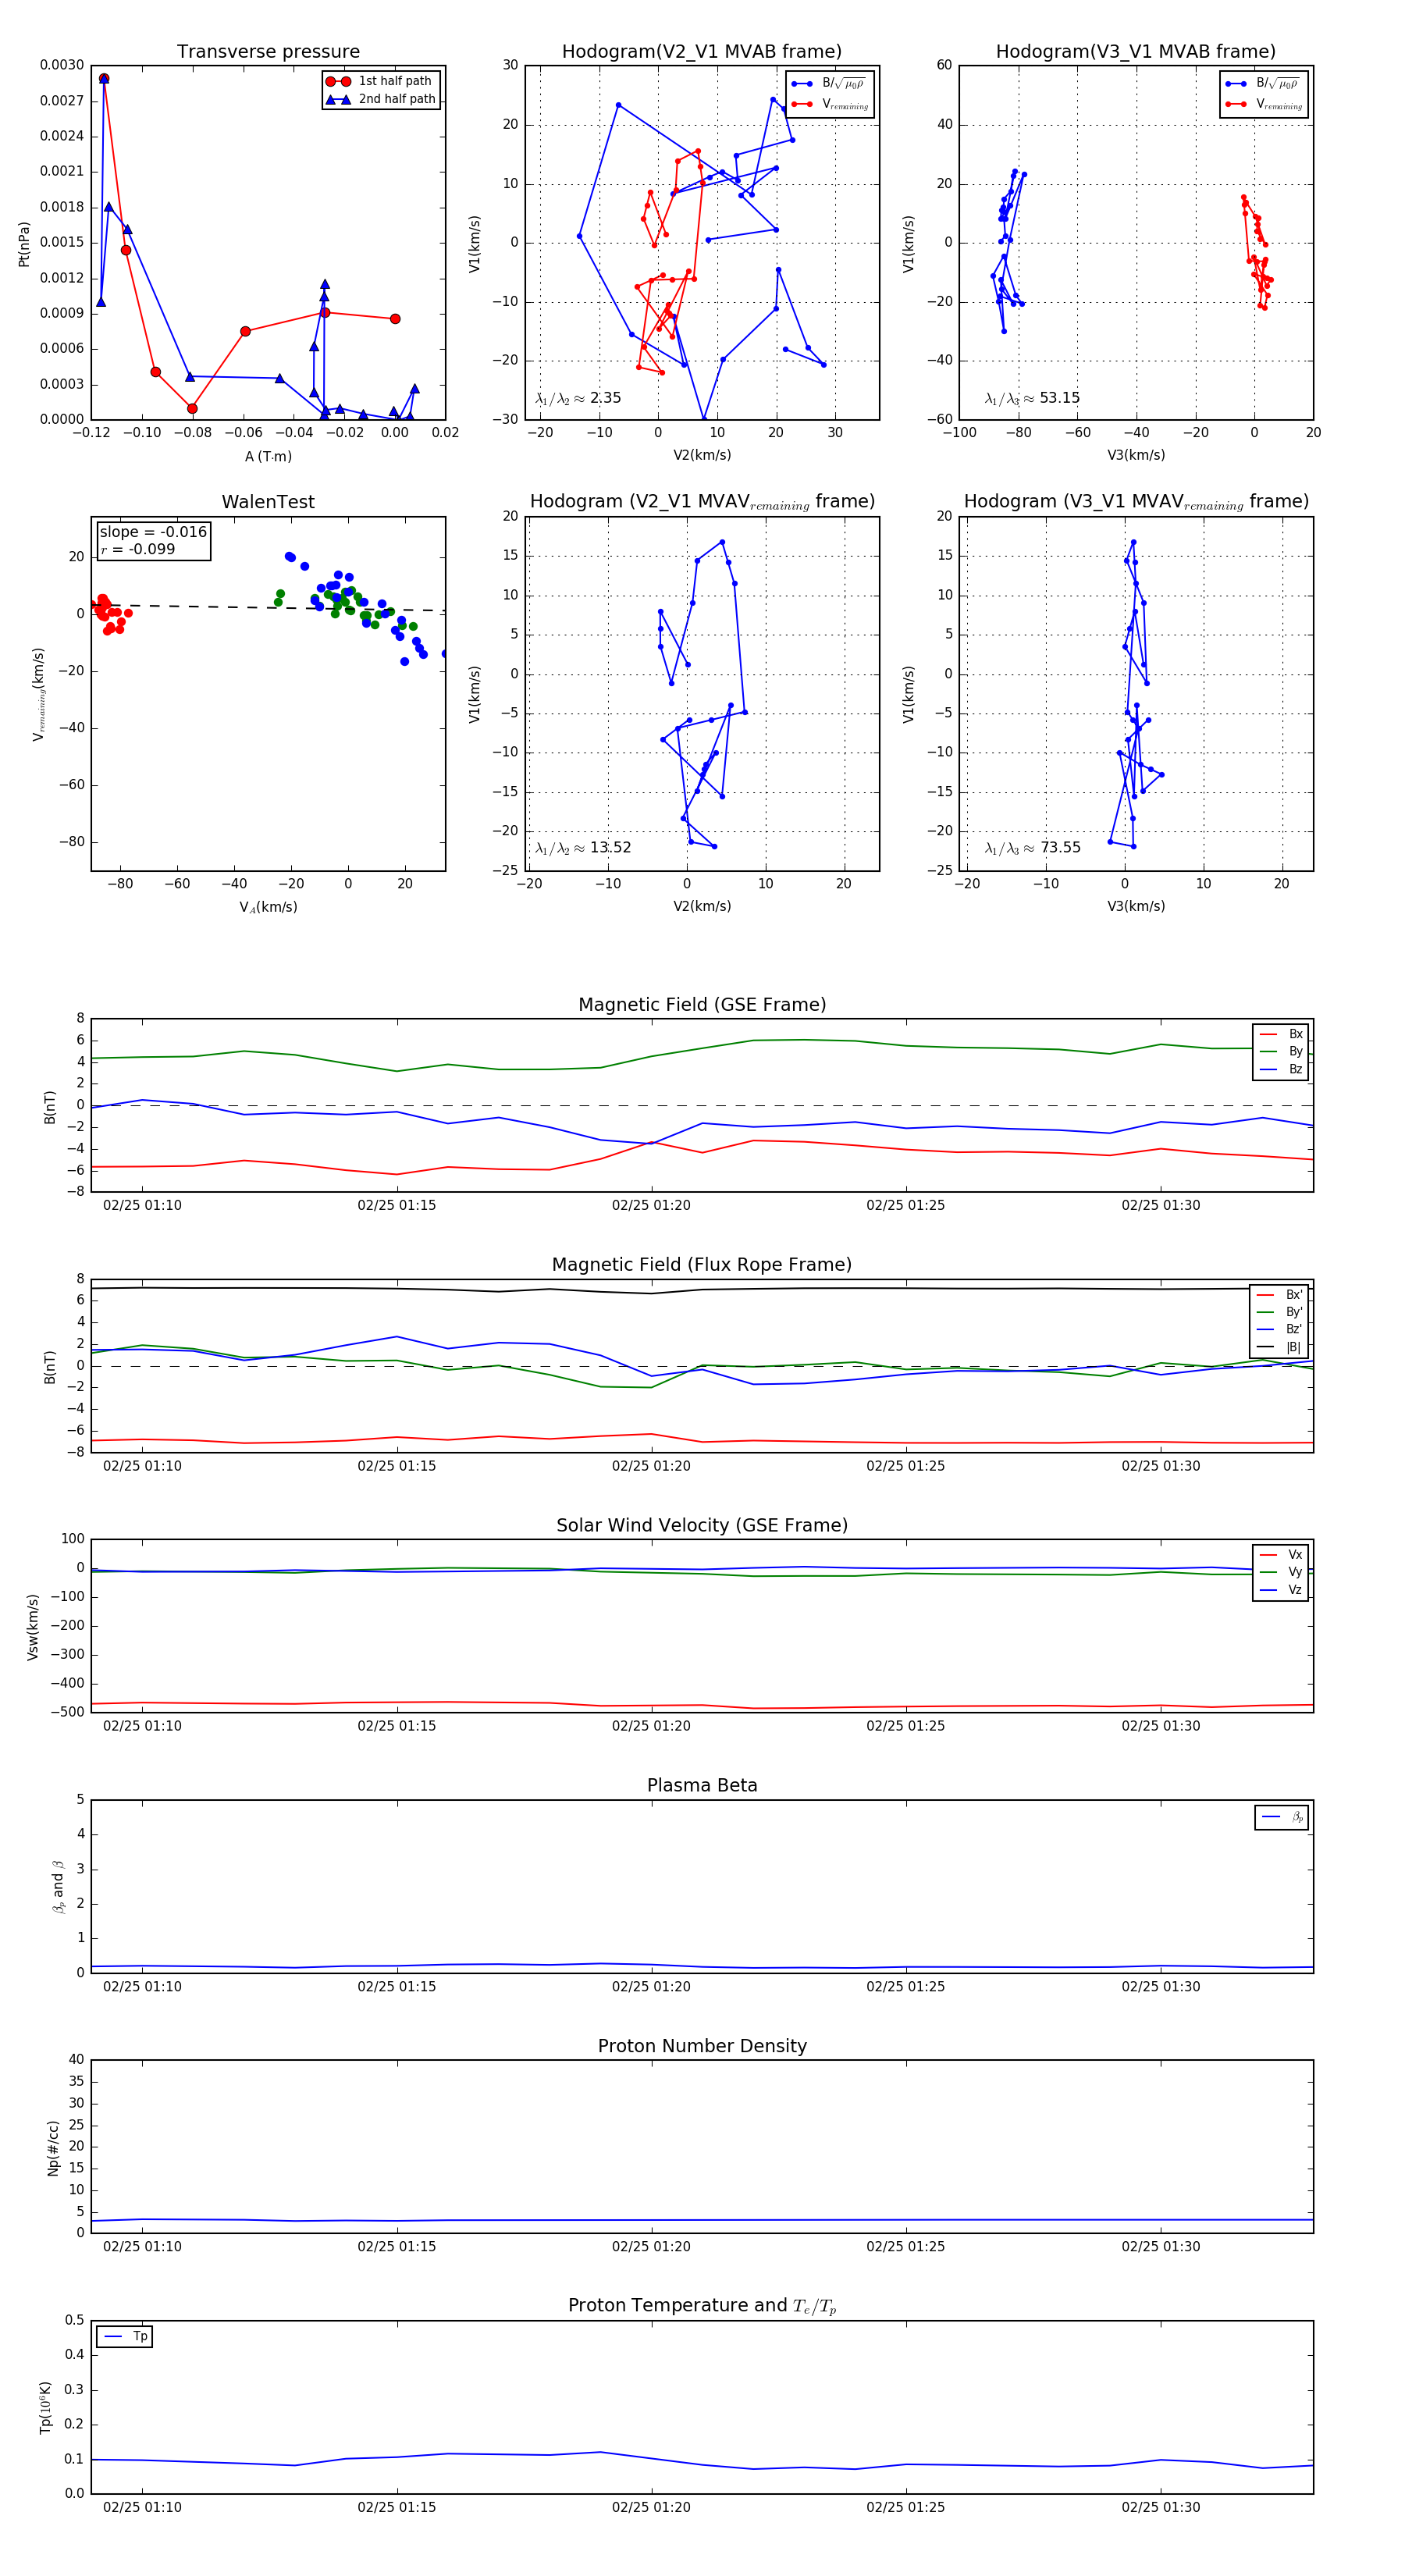The width and height of the screenshot is (1405, 2576).
Task: Click 'Hodogram (V3_V1 MVAV remaining frame)' title
Action: point(1136,502)
